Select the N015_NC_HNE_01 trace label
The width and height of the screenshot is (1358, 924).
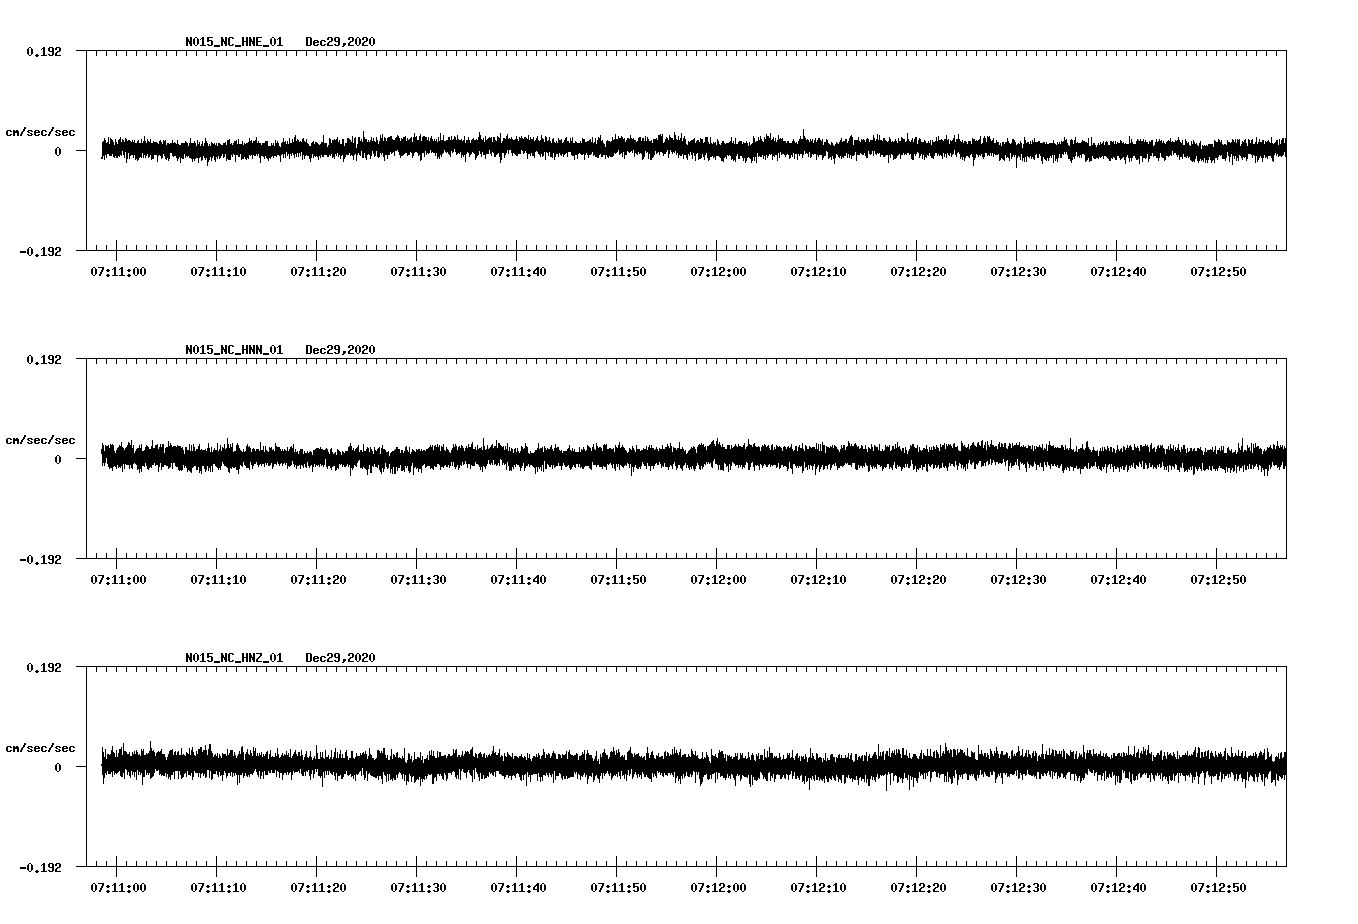[233, 42]
